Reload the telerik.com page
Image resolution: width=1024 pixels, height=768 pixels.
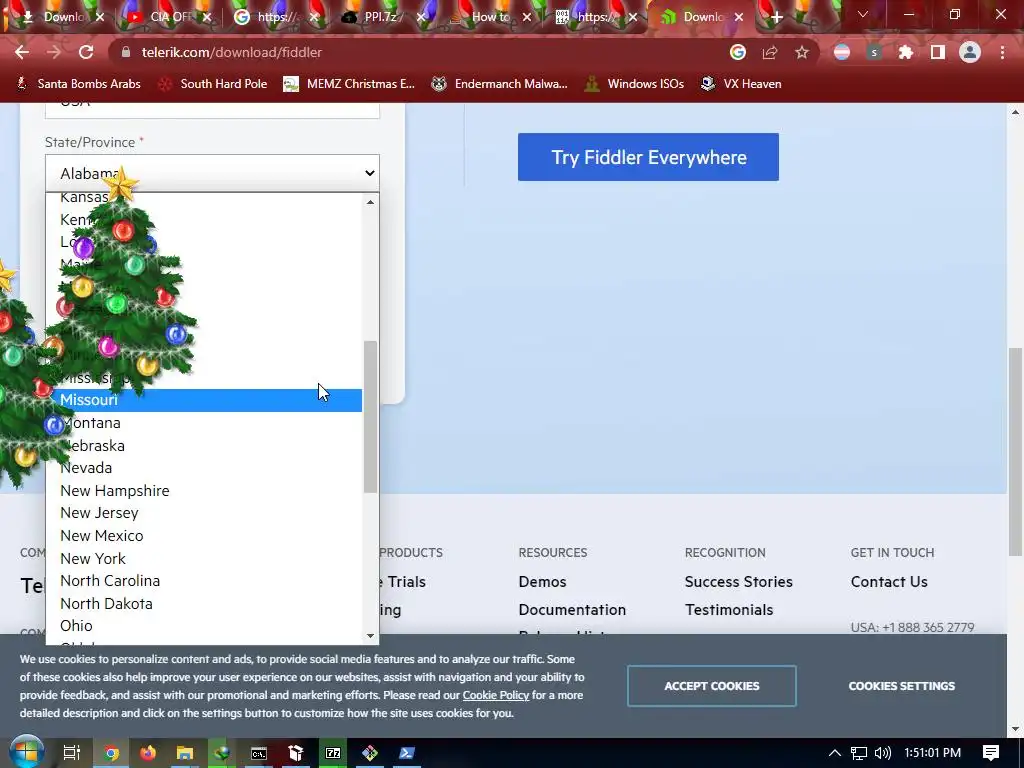pos(86,52)
